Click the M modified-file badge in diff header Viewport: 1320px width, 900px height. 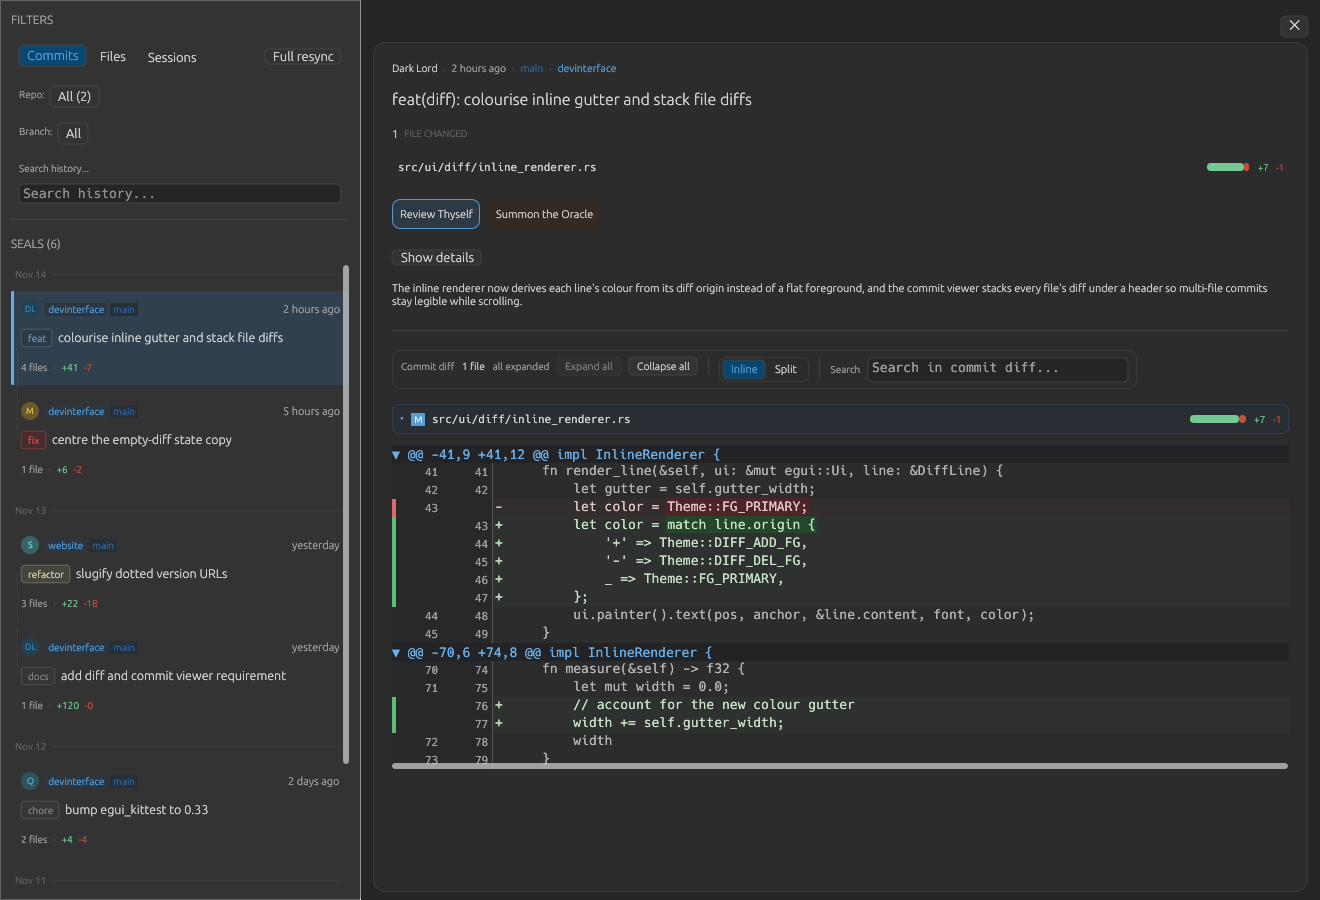click(x=418, y=419)
